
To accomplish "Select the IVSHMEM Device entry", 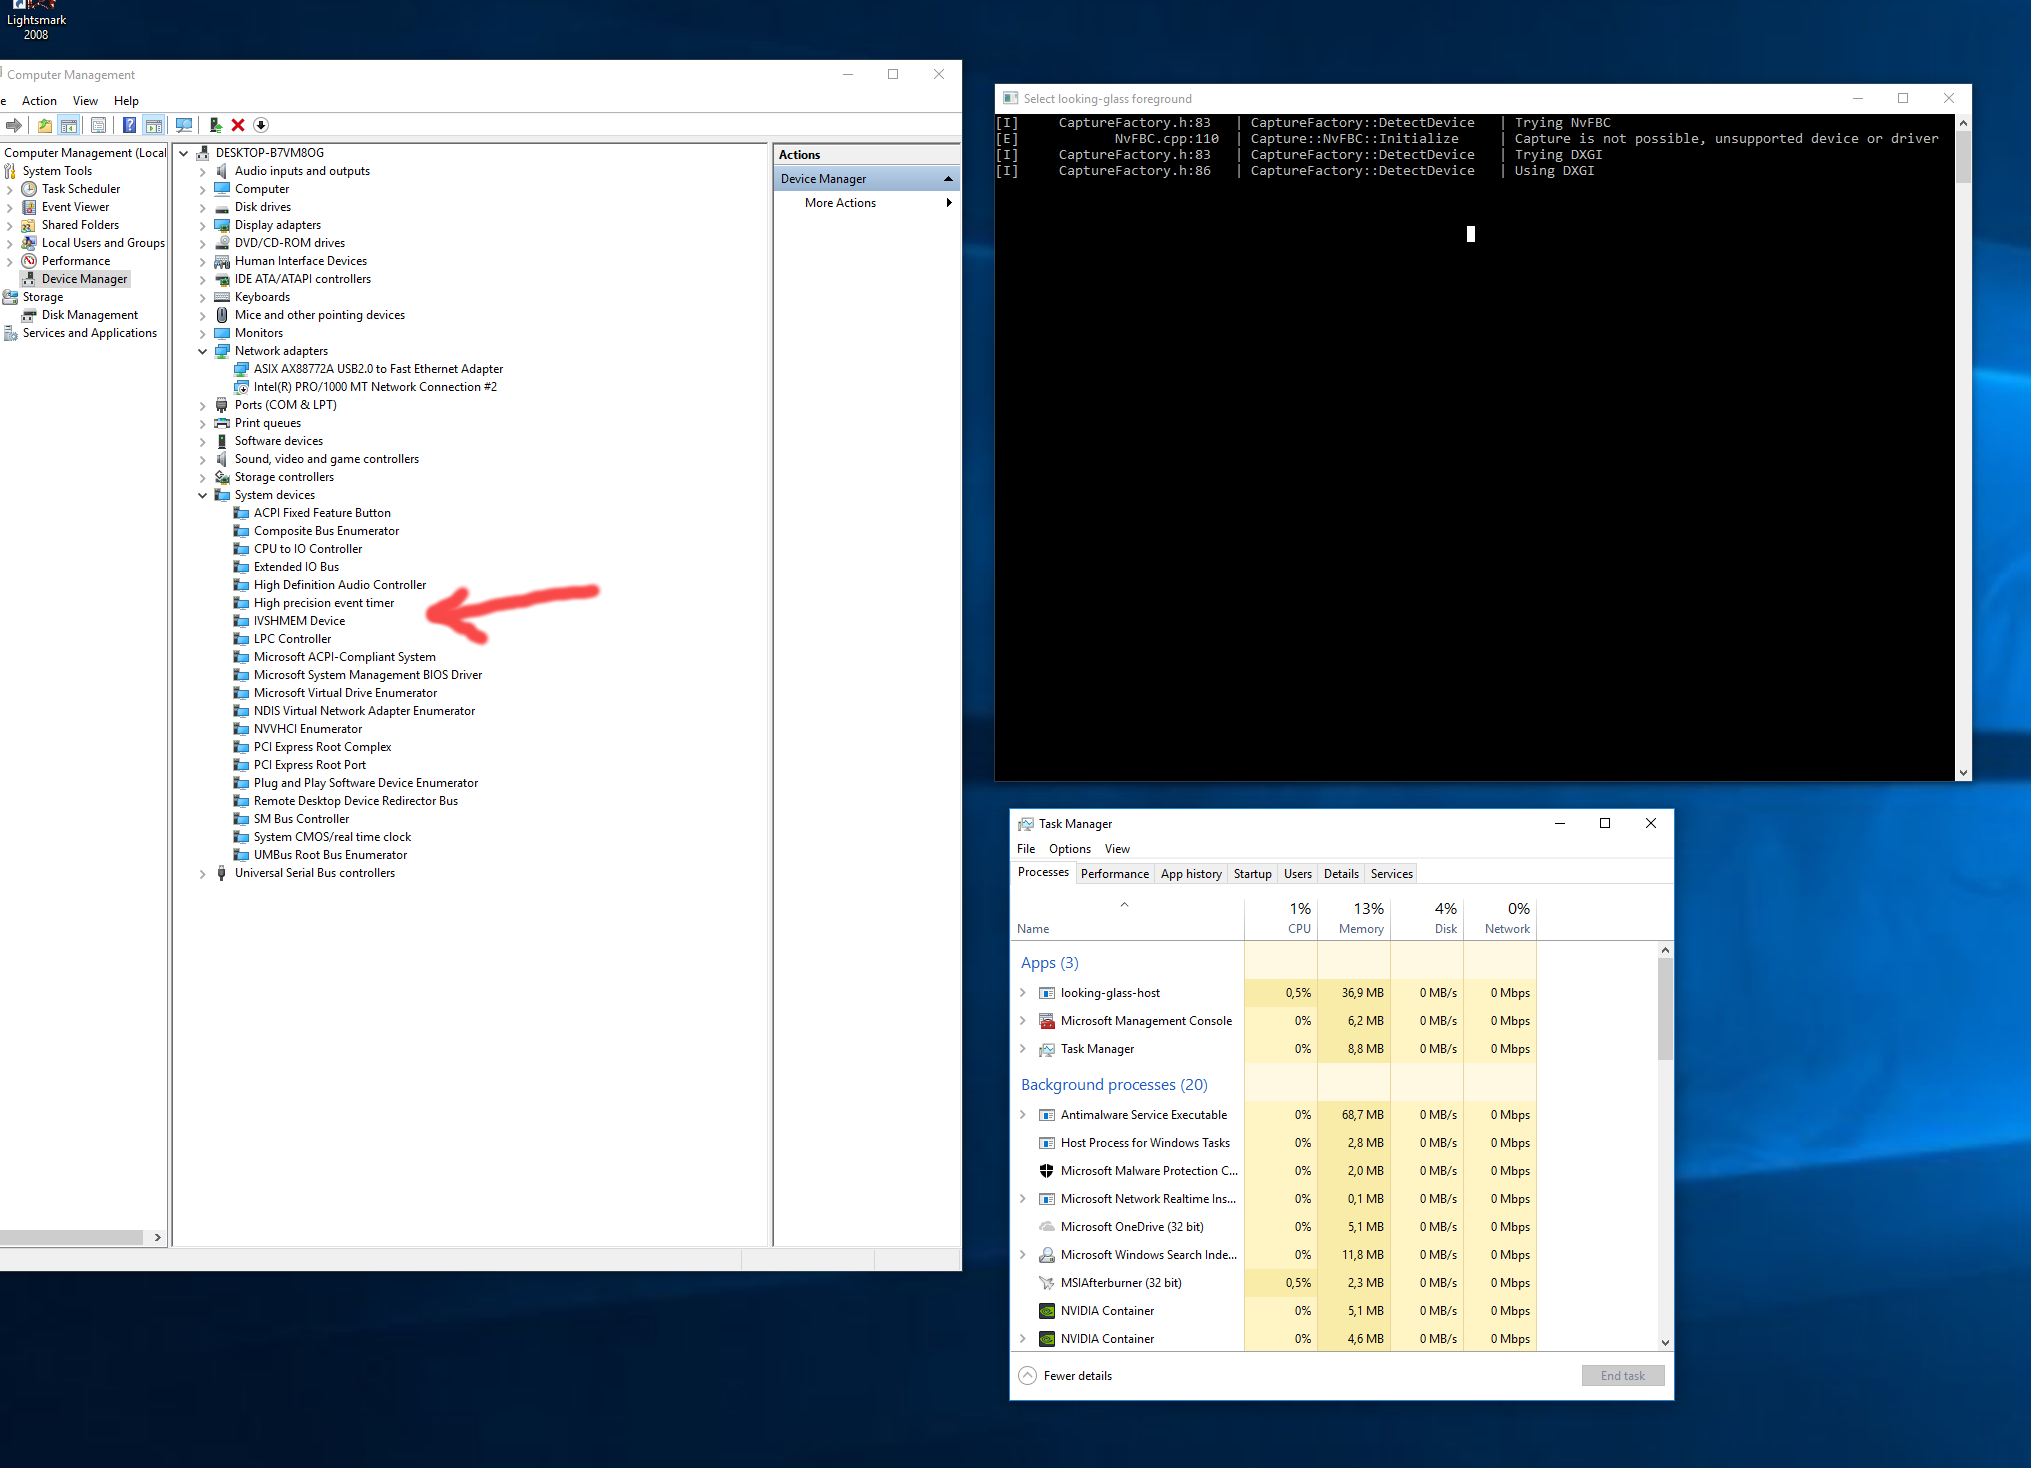I will pyautogui.click(x=299, y=621).
